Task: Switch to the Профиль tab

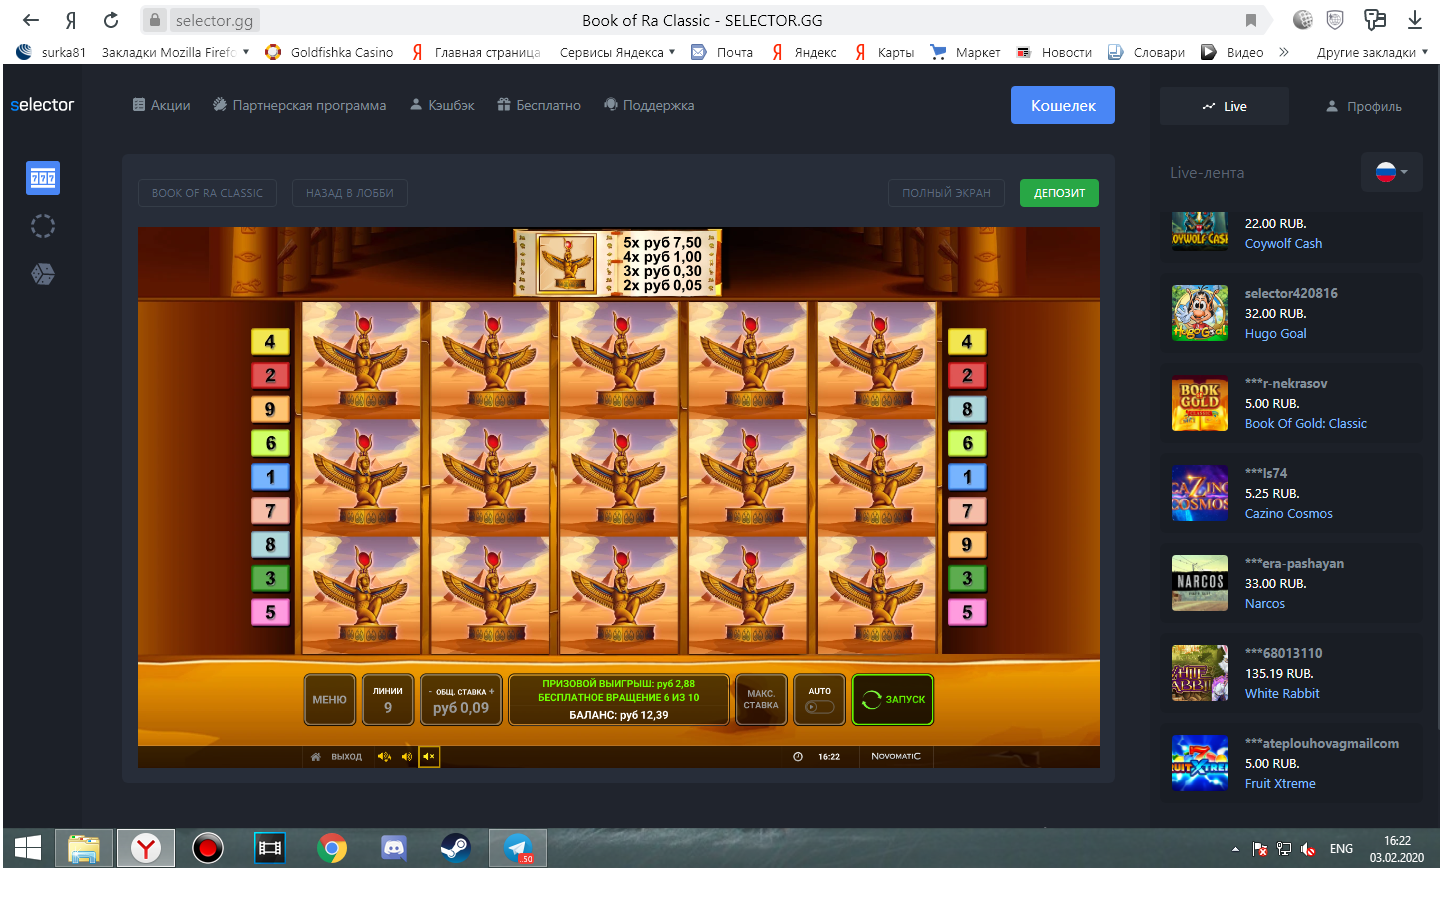Action: click(x=1364, y=106)
